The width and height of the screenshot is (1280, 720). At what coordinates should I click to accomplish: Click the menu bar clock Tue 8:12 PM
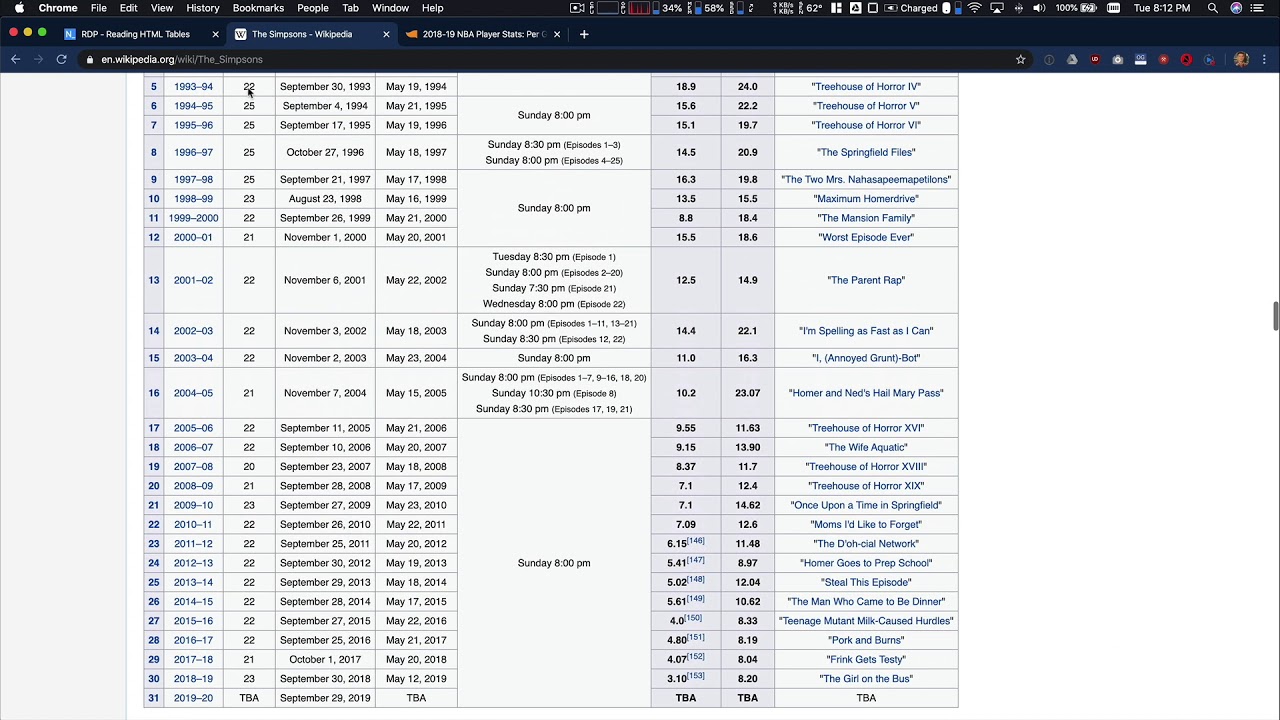click(1162, 8)
